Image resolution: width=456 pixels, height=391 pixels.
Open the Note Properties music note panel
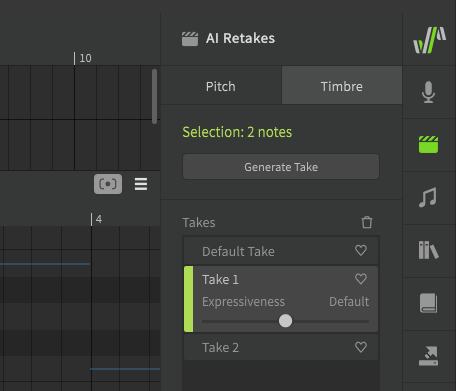click(x=428, y=197)
